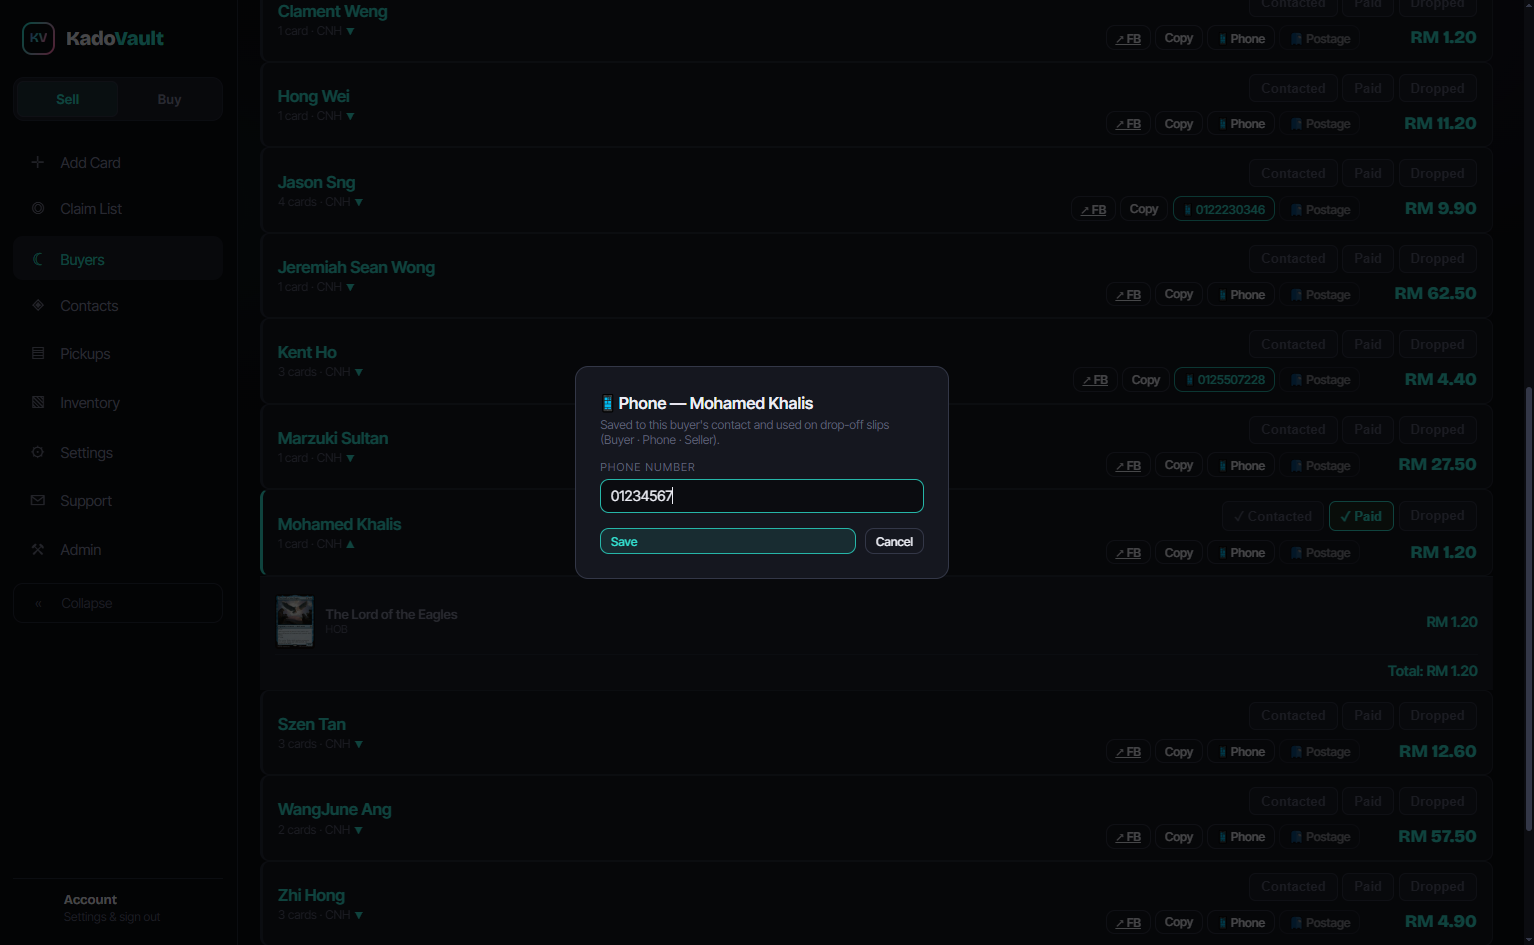Click the page vertical scrollbar
Image resolution: width=1534 pixels, height=945 pixels.
tap(1528, 608)
